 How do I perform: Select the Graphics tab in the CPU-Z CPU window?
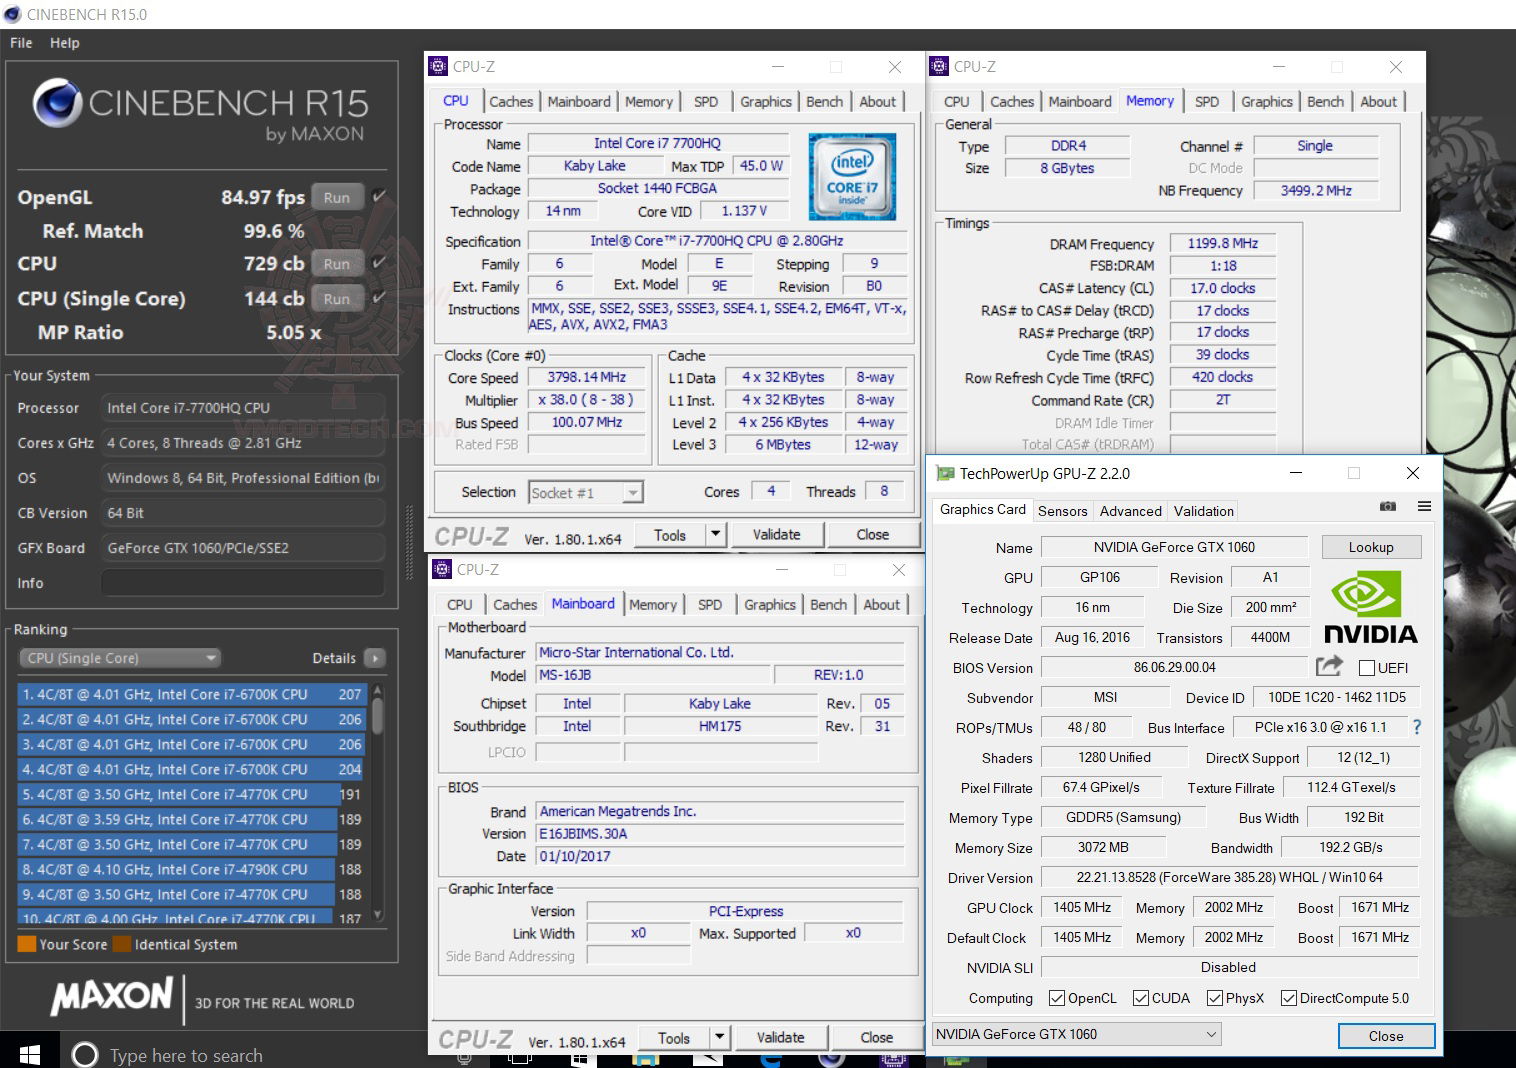coord(766,102)
